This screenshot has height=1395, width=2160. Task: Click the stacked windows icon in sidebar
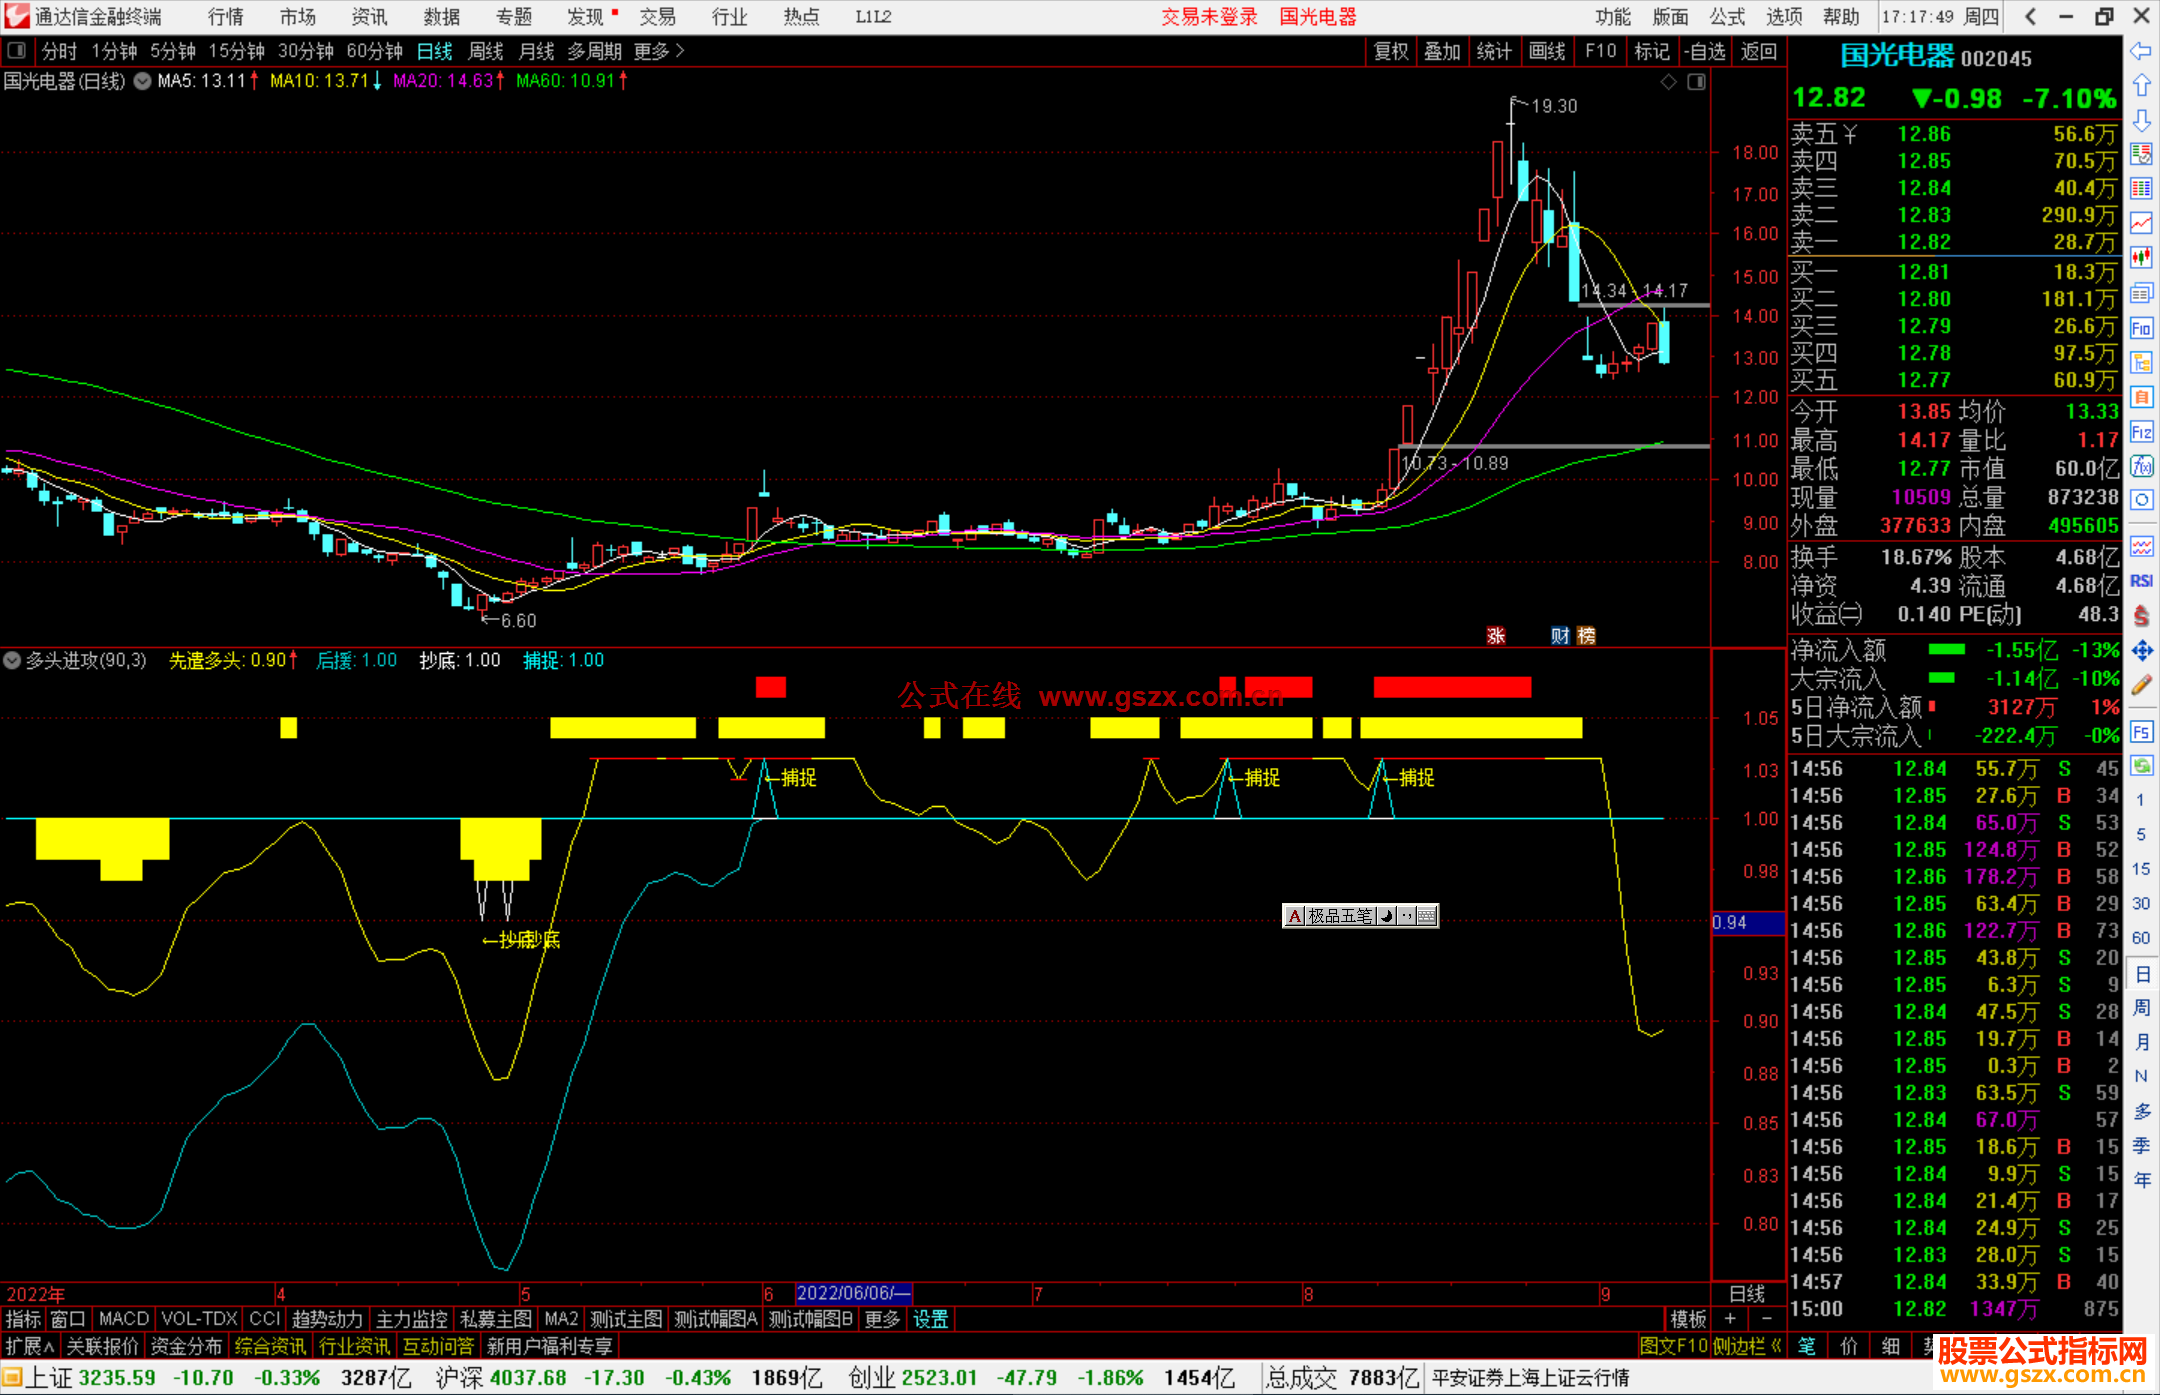[2141, 293]
